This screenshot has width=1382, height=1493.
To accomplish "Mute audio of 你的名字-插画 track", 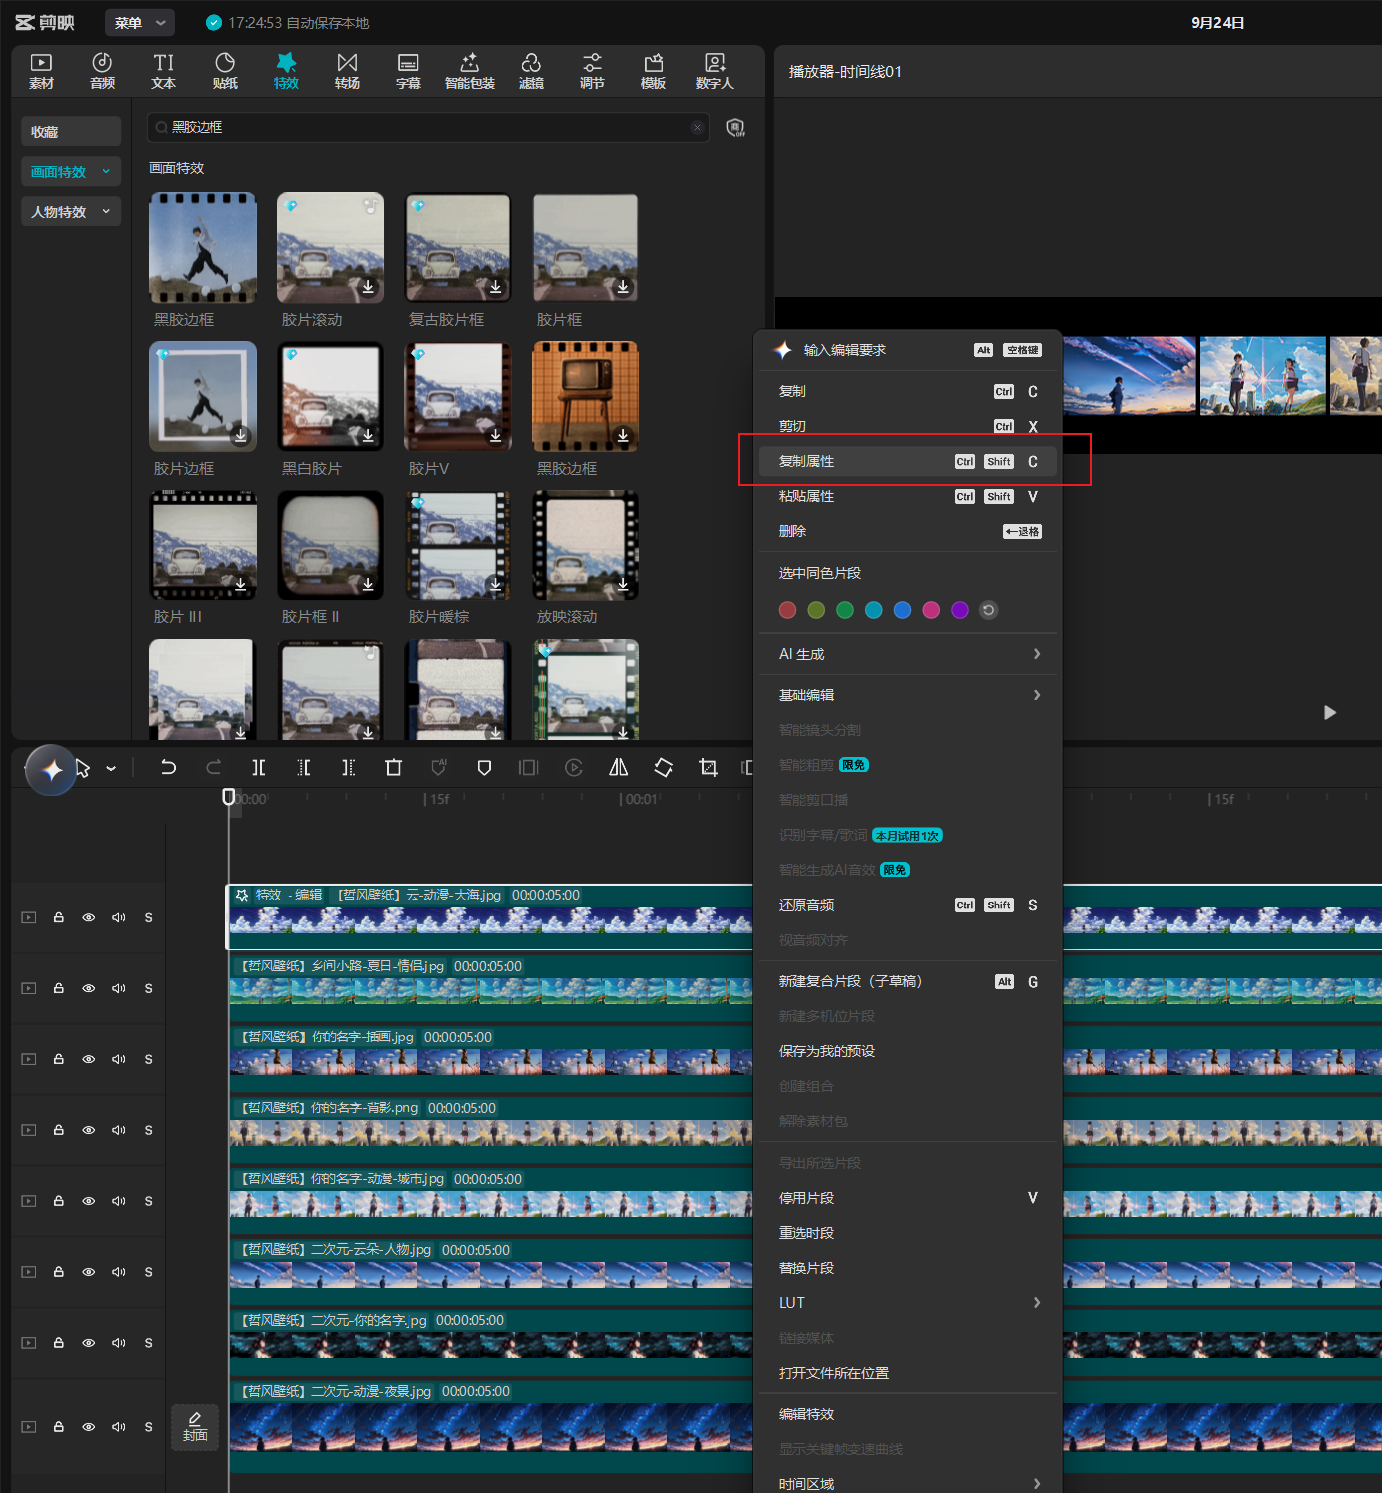I will pos(119,1059).
